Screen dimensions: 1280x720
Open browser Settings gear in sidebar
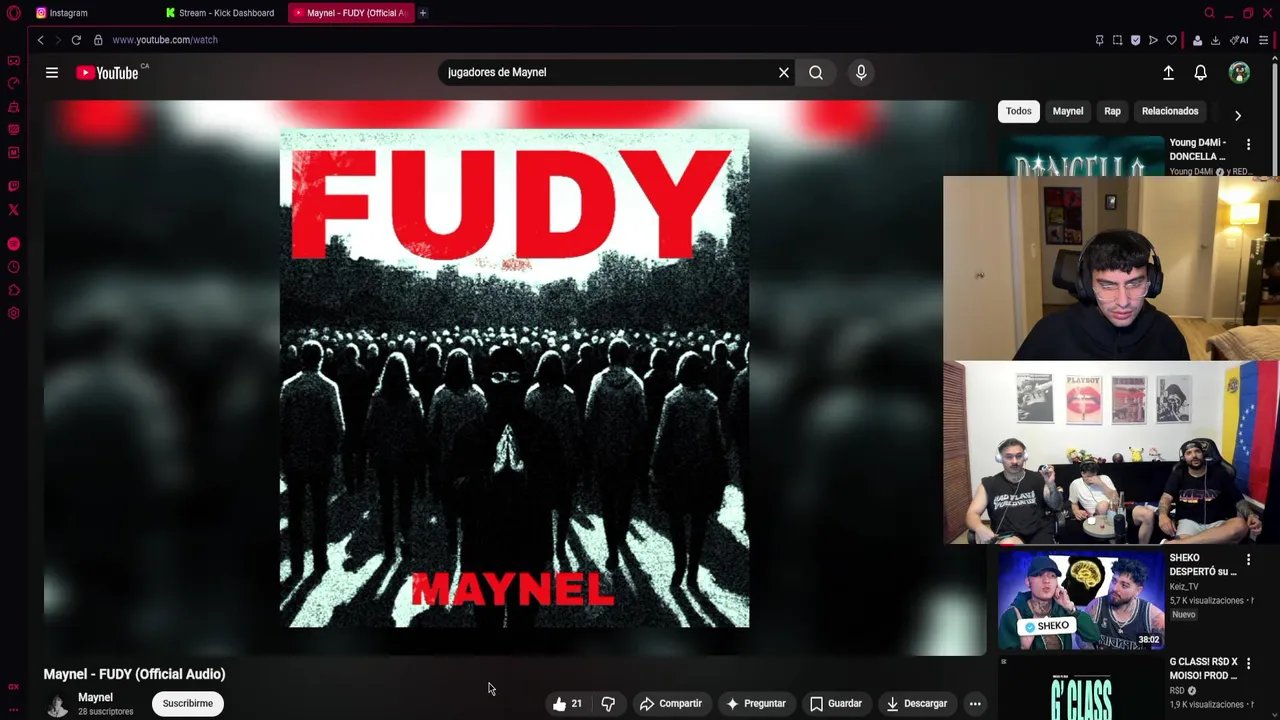[x=13, y=313]
